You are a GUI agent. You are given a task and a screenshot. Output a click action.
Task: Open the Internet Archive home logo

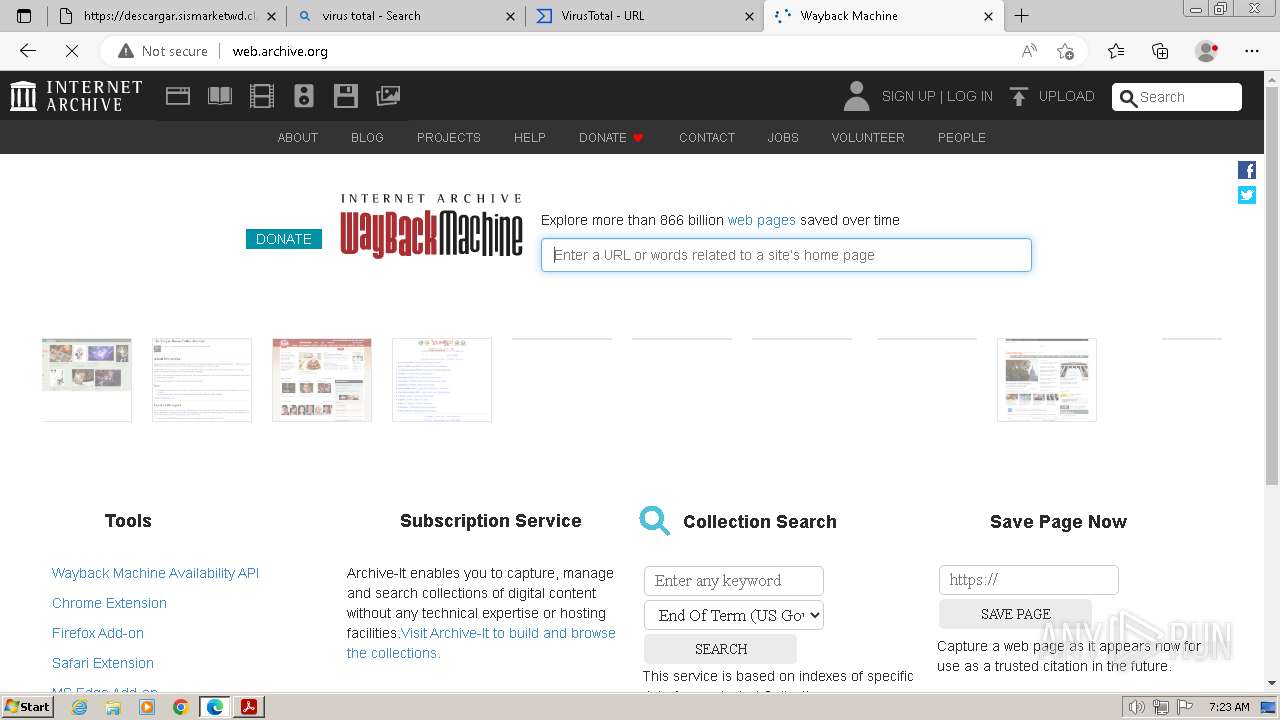click(x=76, y=96)
